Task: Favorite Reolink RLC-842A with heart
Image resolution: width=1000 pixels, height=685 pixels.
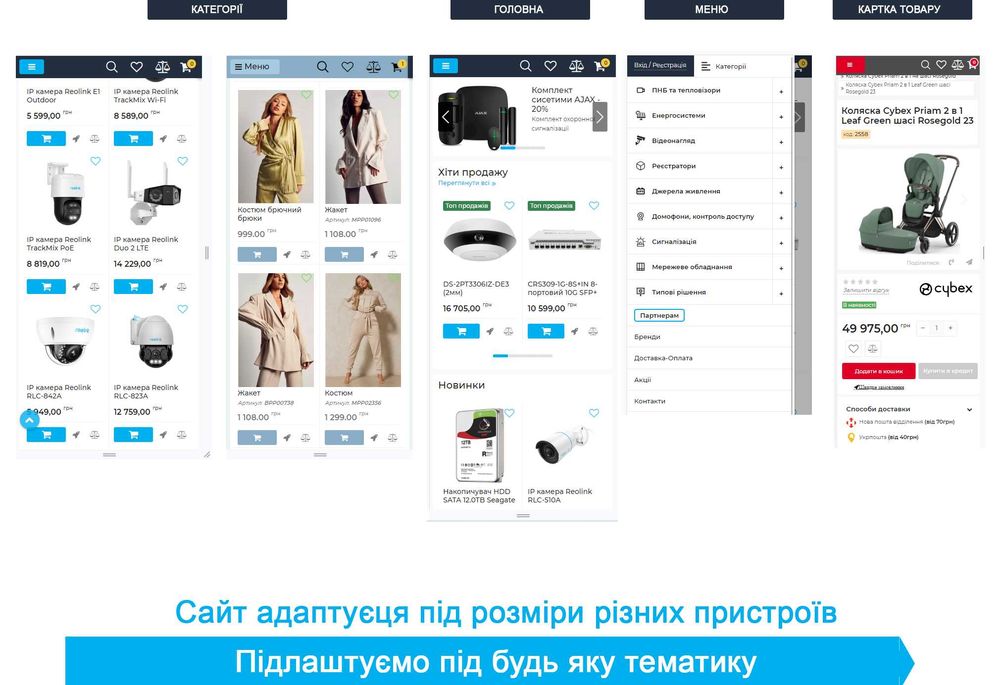Action: coord(96,309)
